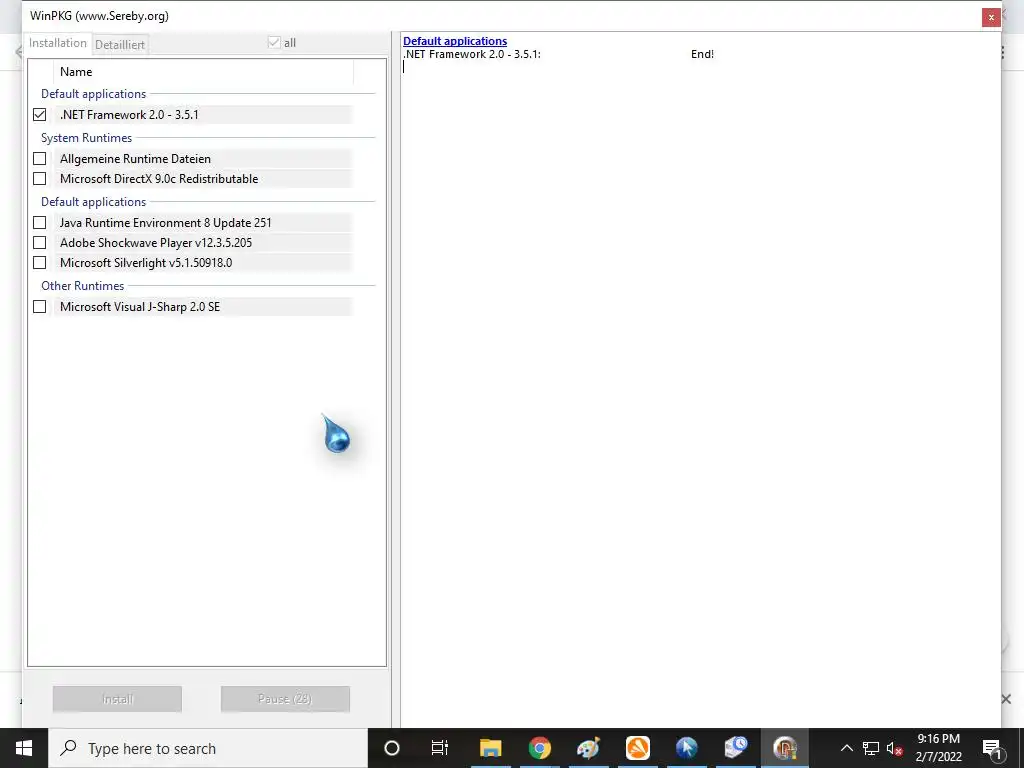The height and width of the screenshot is (768, 1024).
Task: Open the Detailliert tab
Action: (x=120, y=44)
